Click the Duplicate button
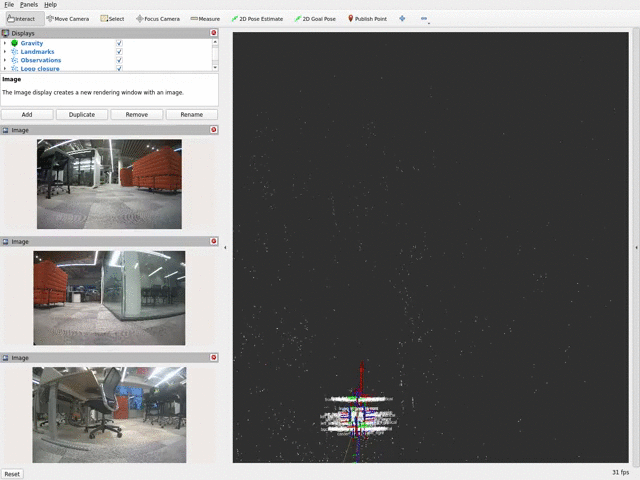Screen dimensions: 640x480 pyautogui.click(x=82, y=115)
